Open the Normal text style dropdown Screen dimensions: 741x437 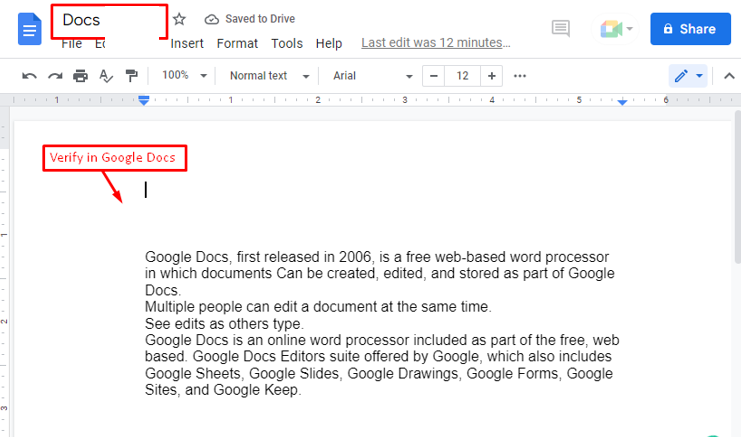coord(269,76)
